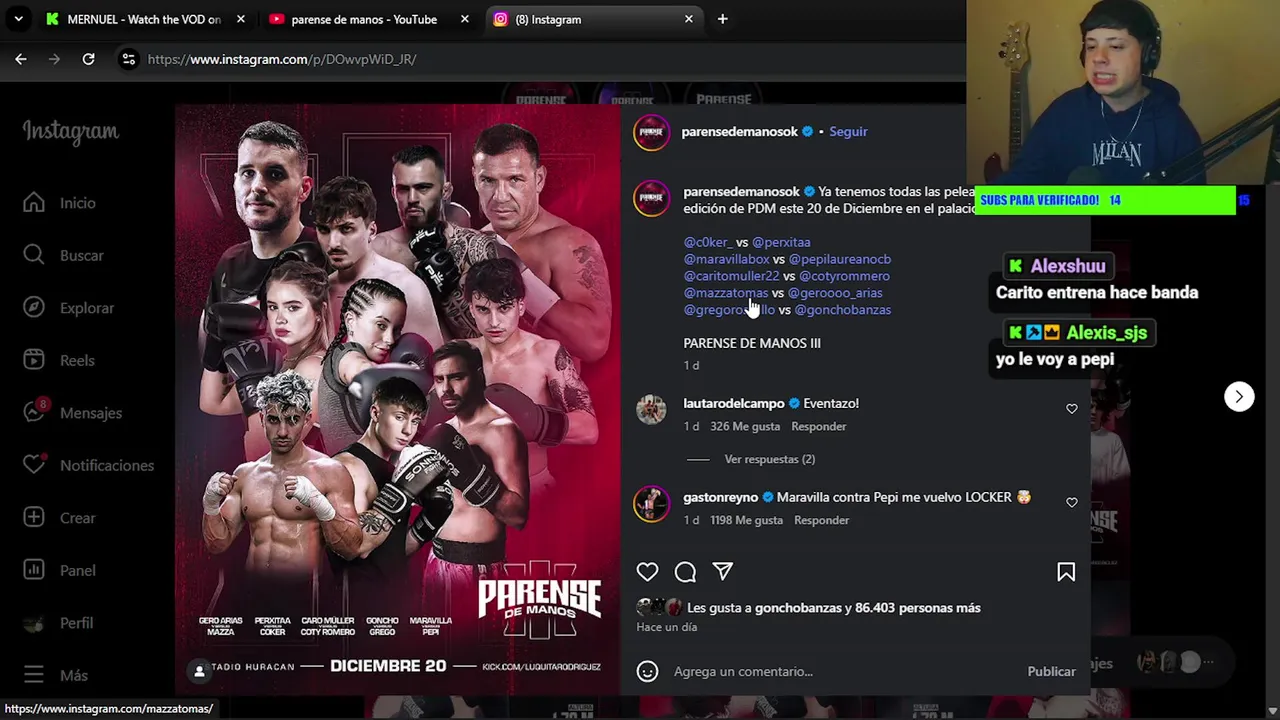Click the Seguir follow button
Screen dimensions: 1280x720
[x=848, y=132]
